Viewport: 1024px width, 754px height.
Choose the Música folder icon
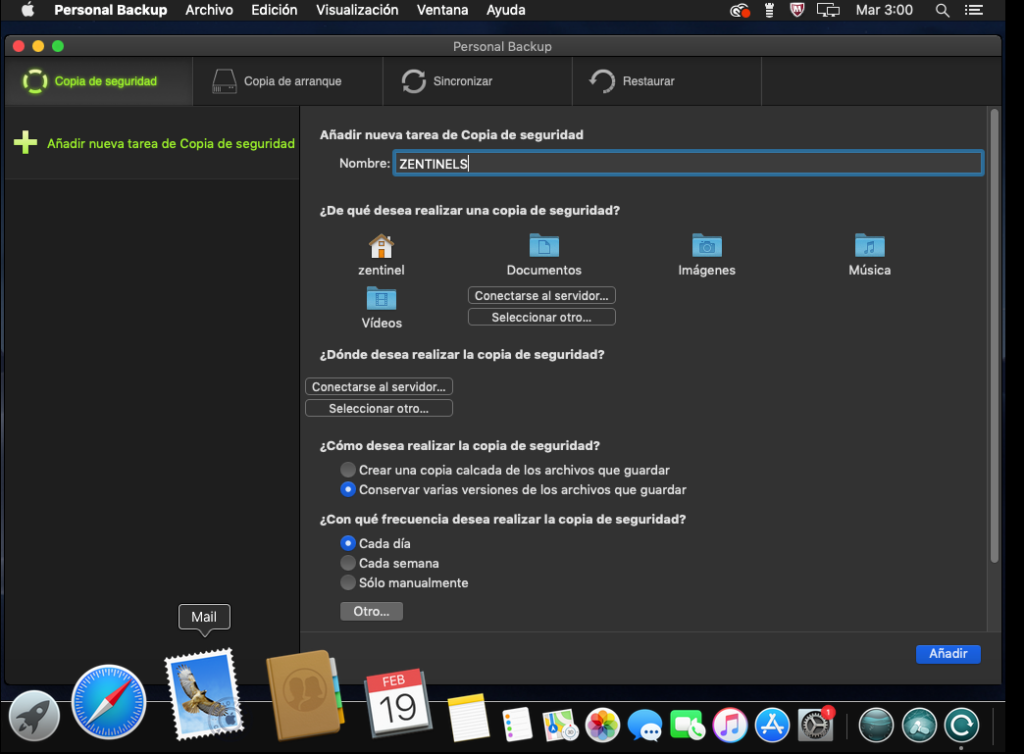pos(870,245)
